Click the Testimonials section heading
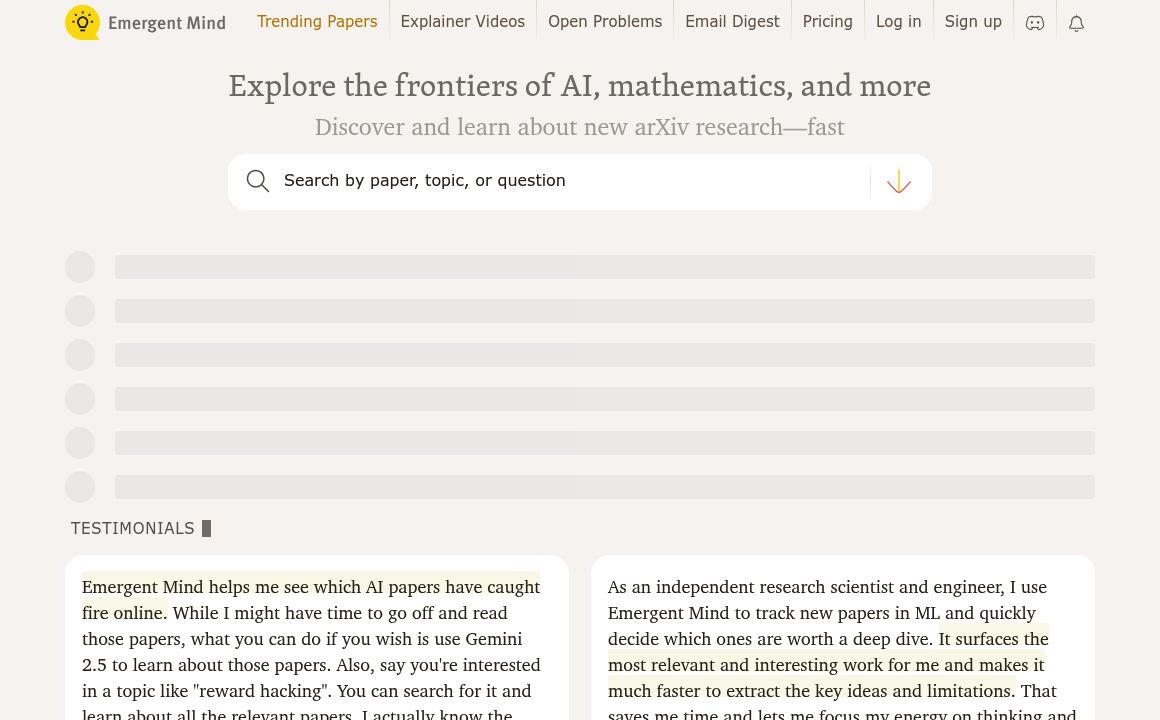 (133, 529)
